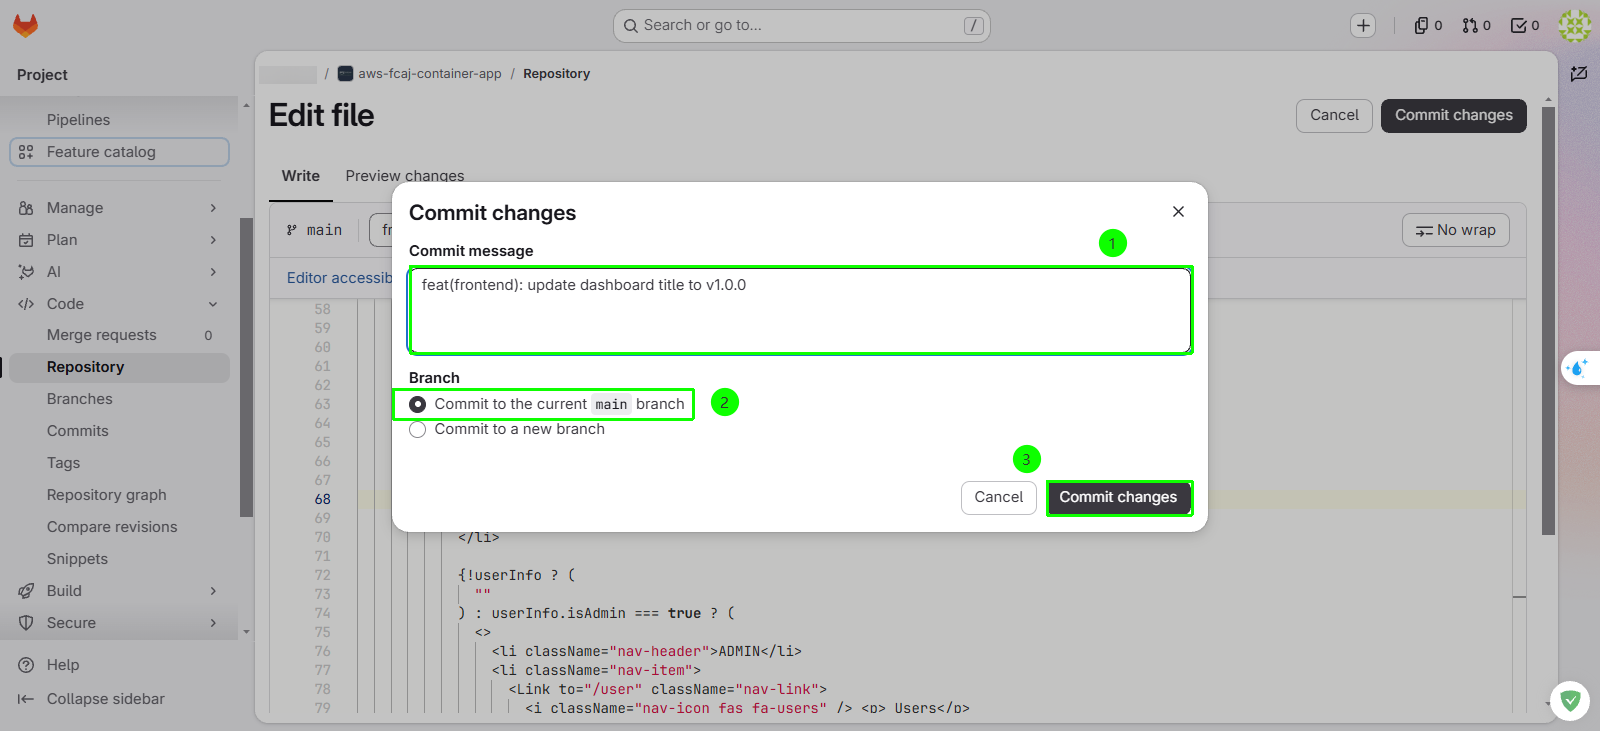The image size is (1600, 731).
Task: Click the page vertical scrollbar
Action: coord(1548,320)
